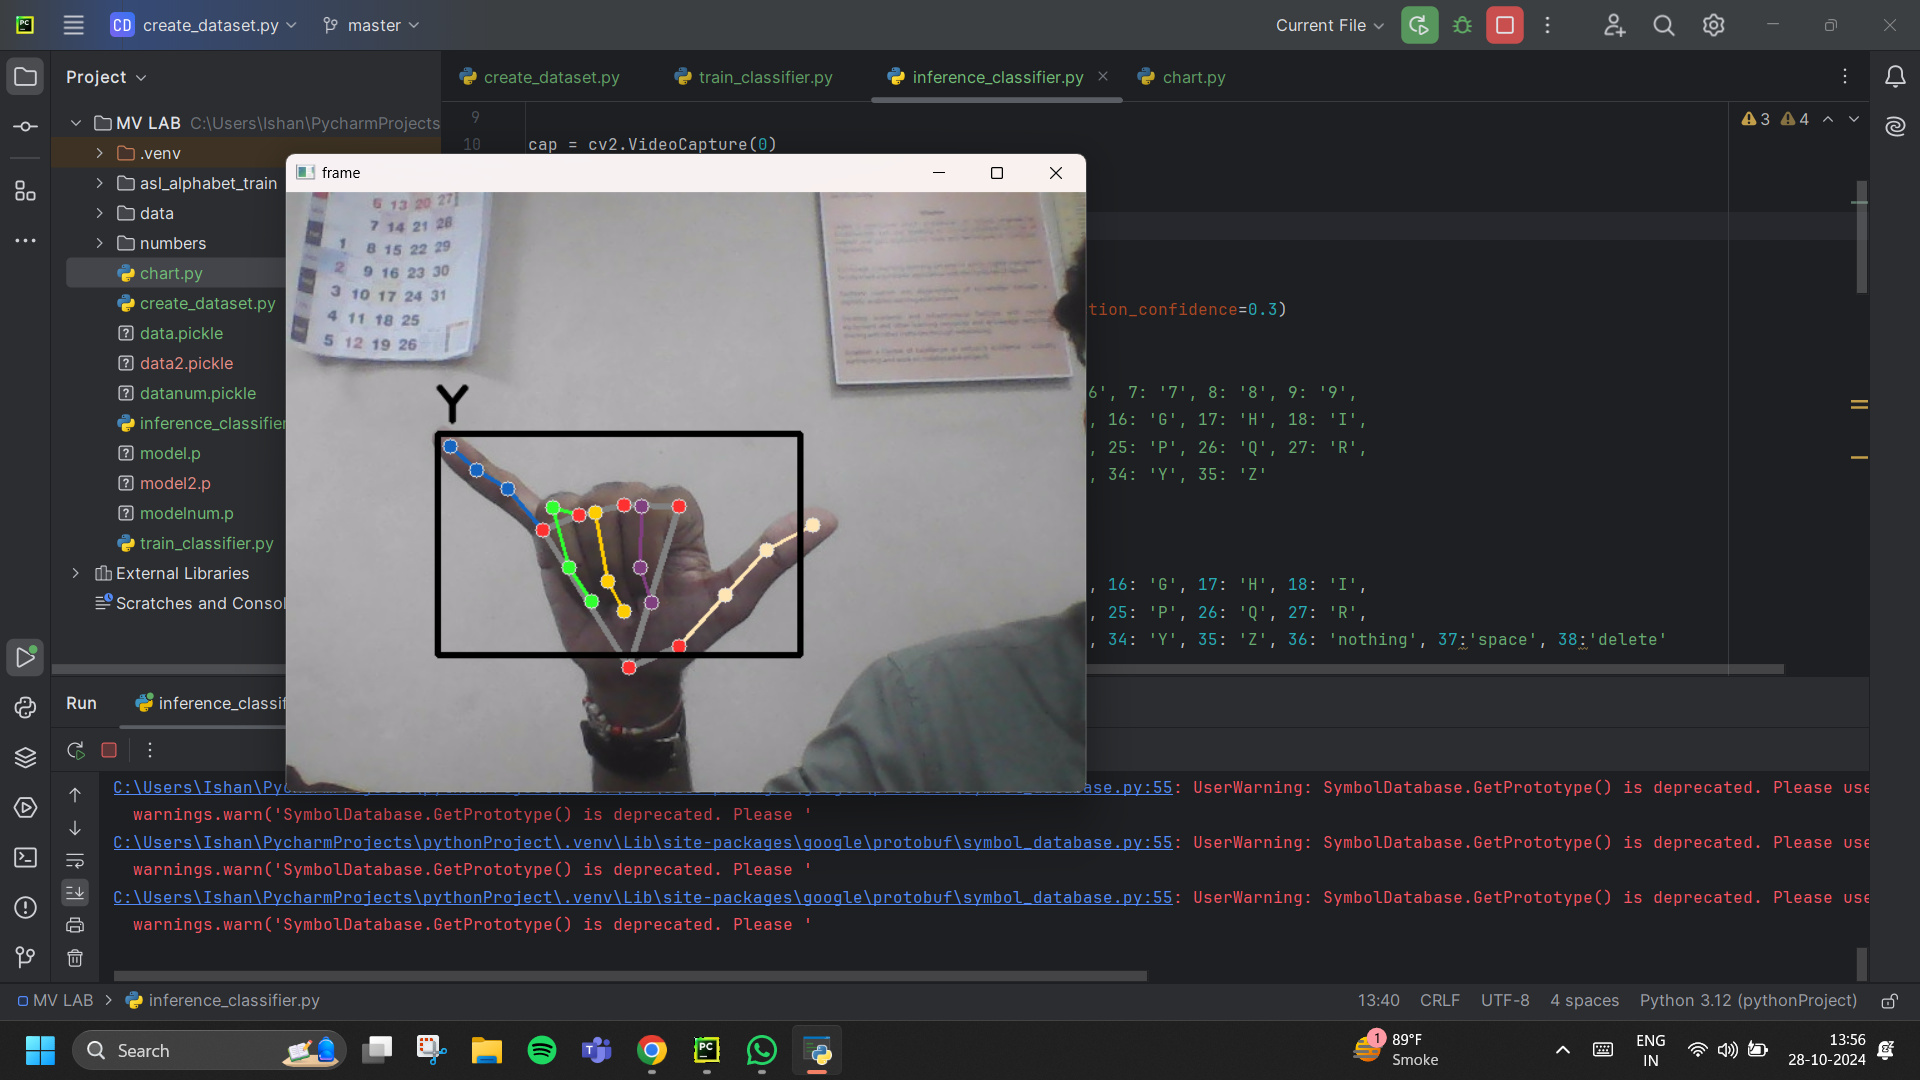Open the Commit tool window
Image resolution: width=1920 pixels, height=1080 pixels.
click(x=25, y=126)
